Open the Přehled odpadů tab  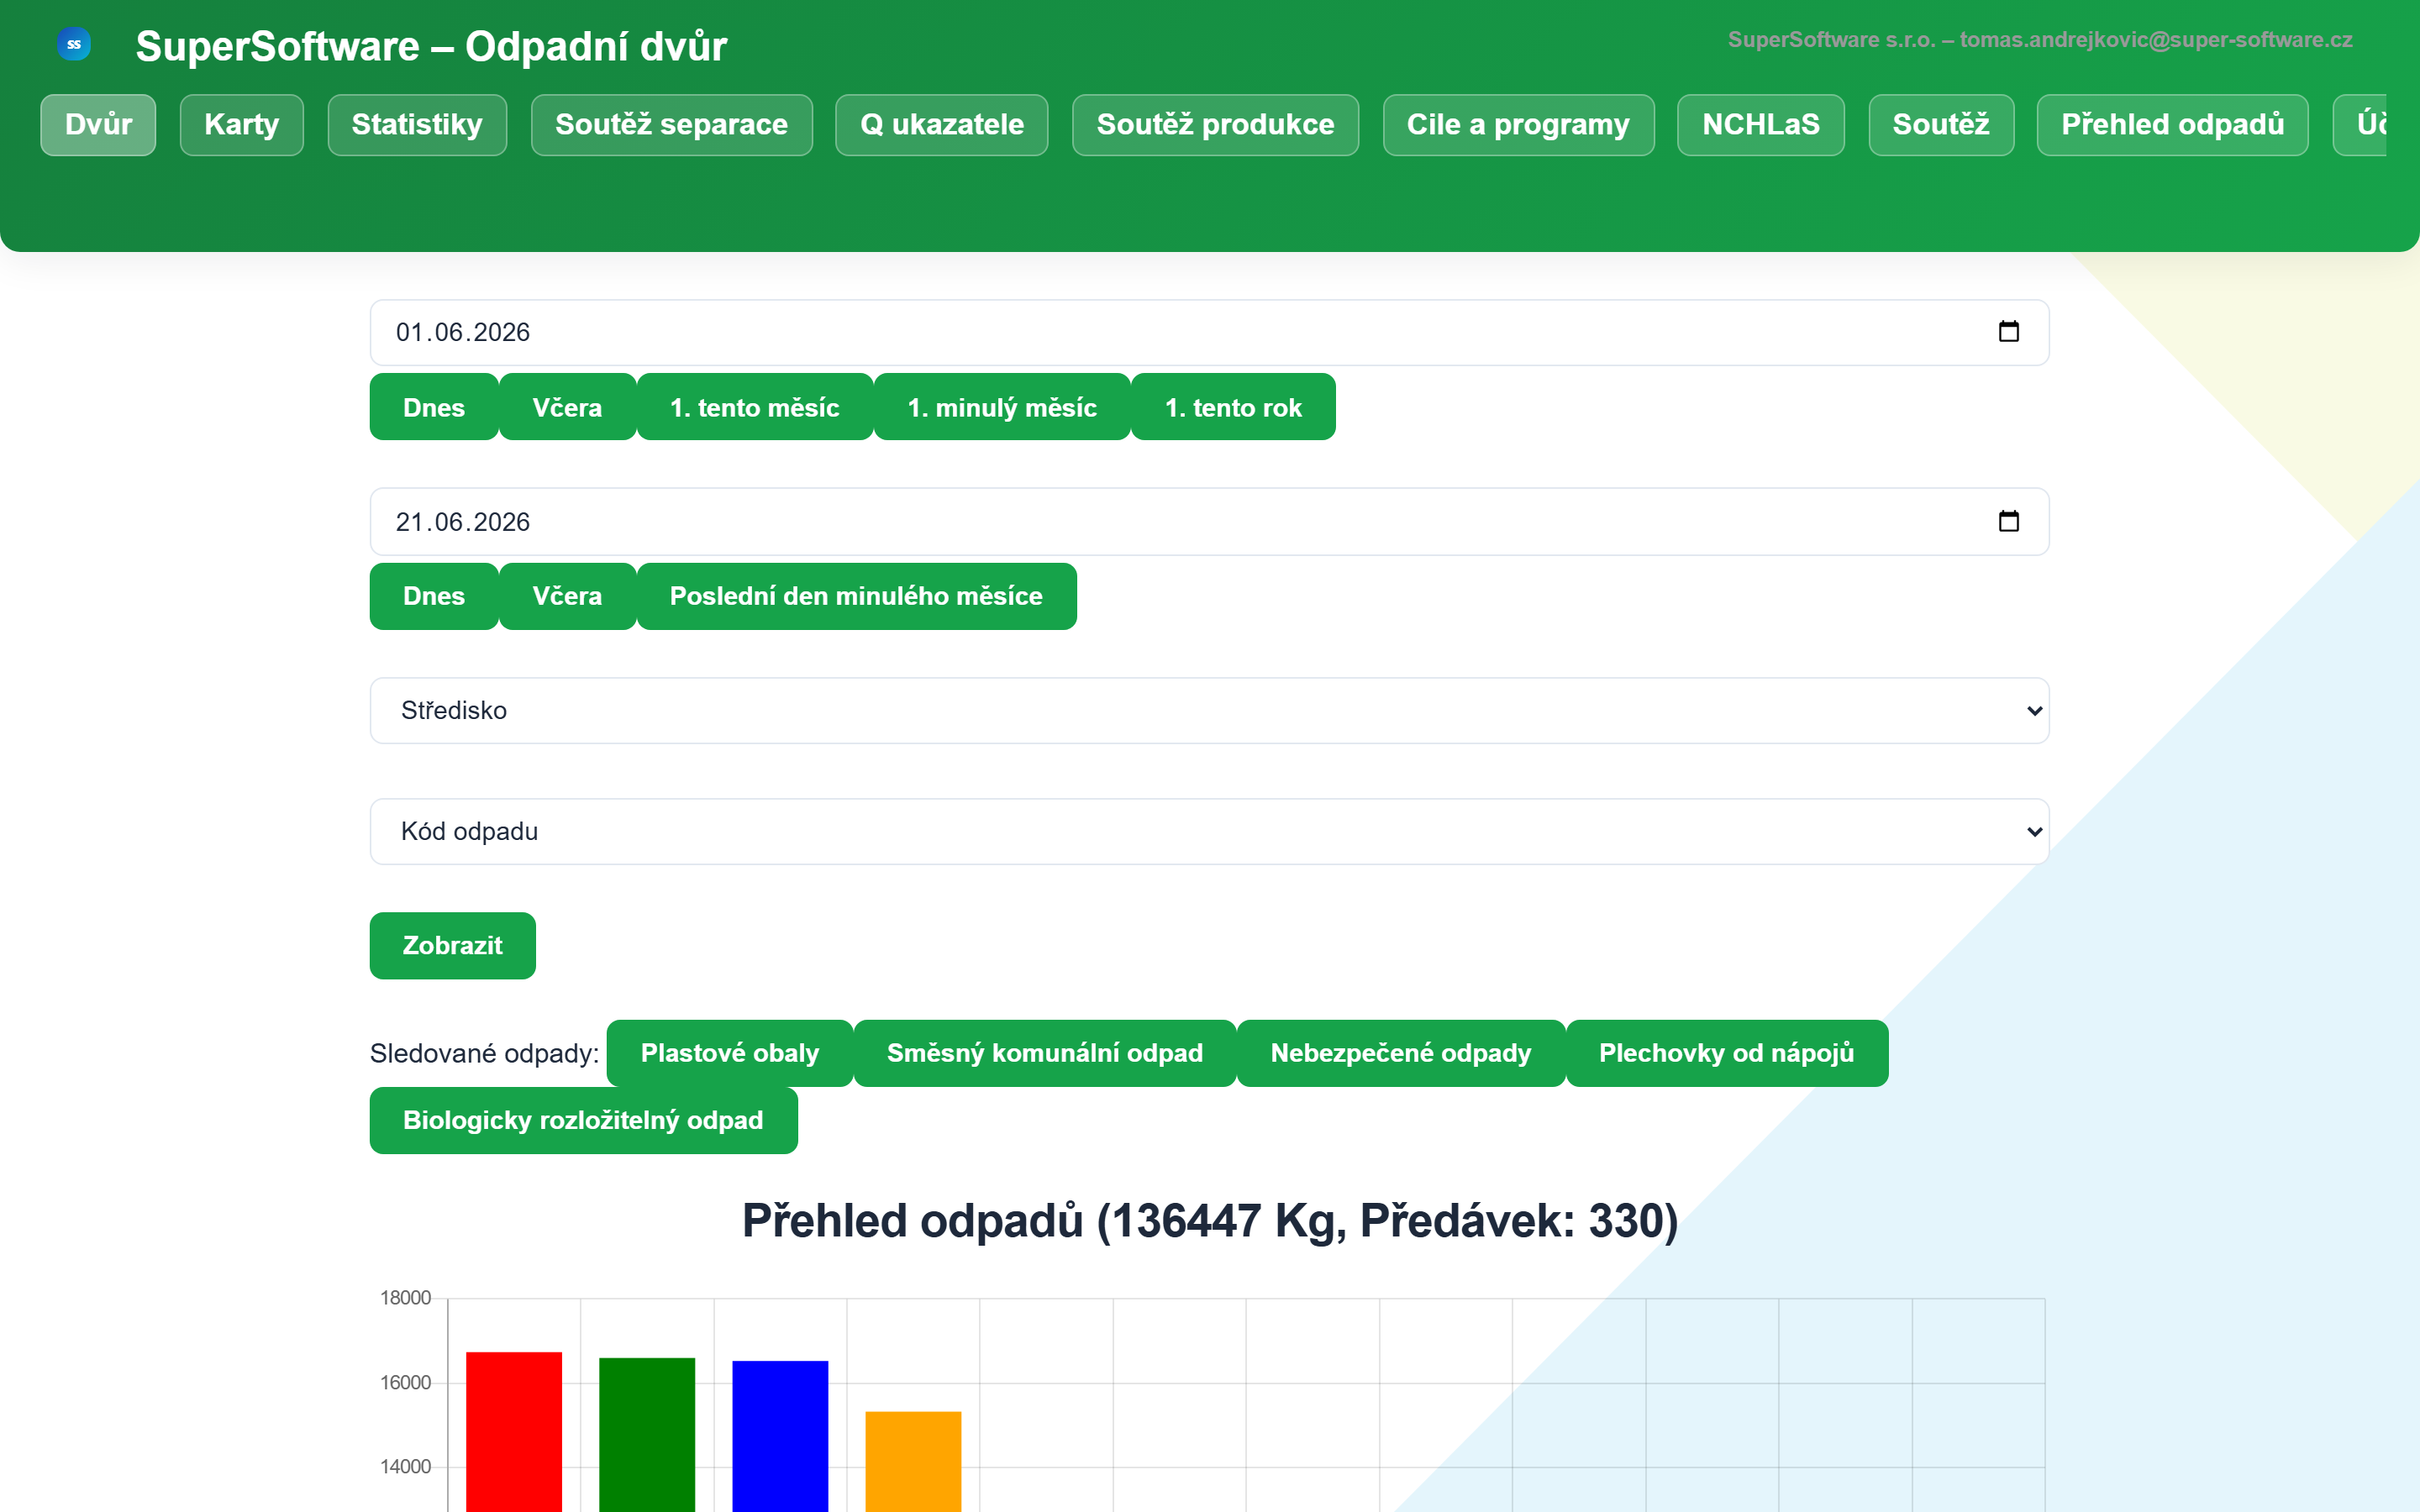[2172, 125]
